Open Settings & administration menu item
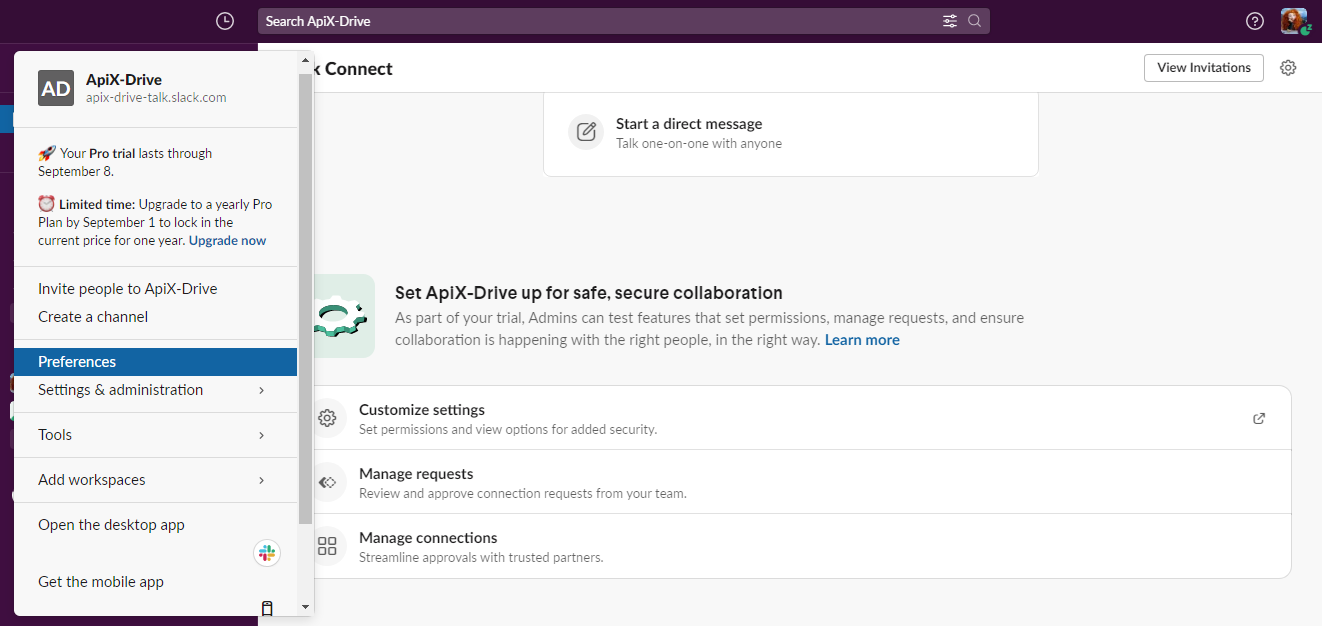Image resolution: width=1322 pixels, height=626 pixels. click(156, 390)
